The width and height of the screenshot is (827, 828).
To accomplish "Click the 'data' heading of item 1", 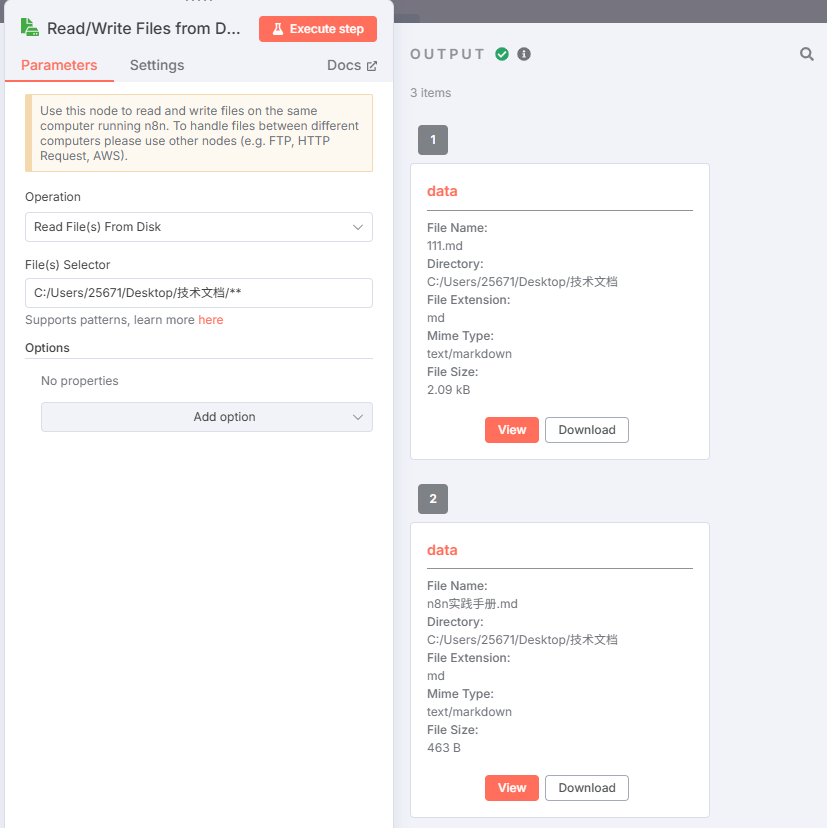I will [442, 191].
